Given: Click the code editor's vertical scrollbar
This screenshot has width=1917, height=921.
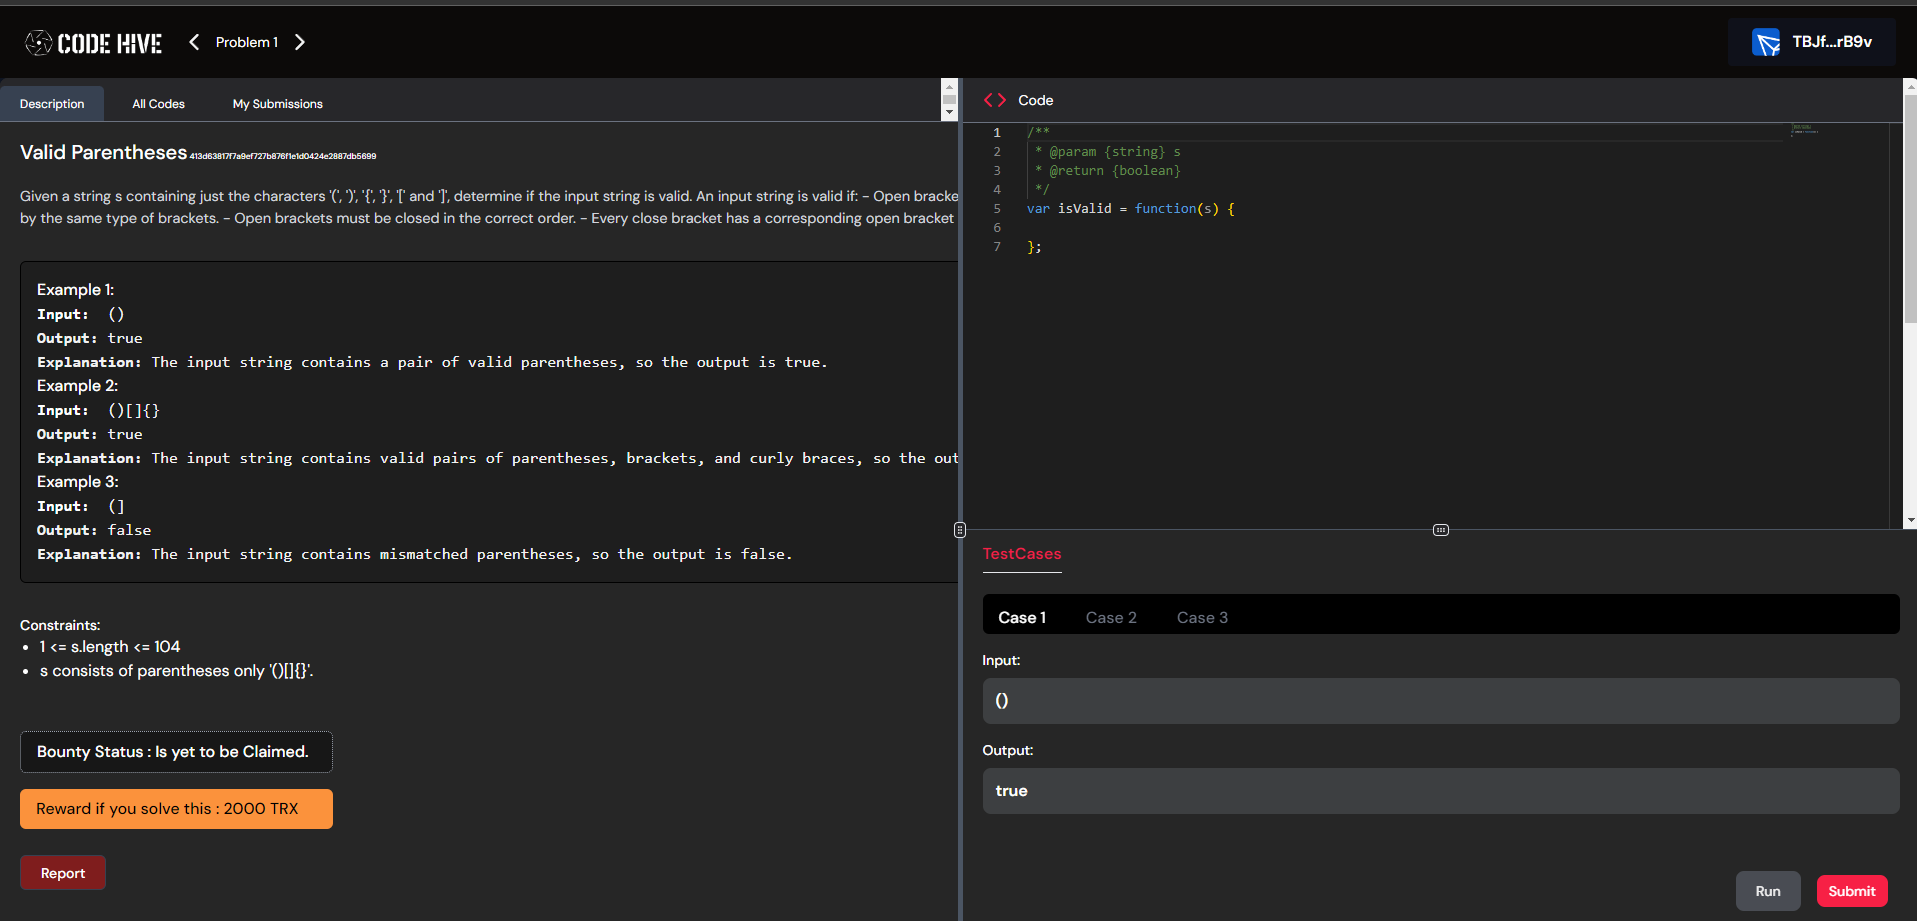Looking at the screenshot, I should pos(1910,200).
